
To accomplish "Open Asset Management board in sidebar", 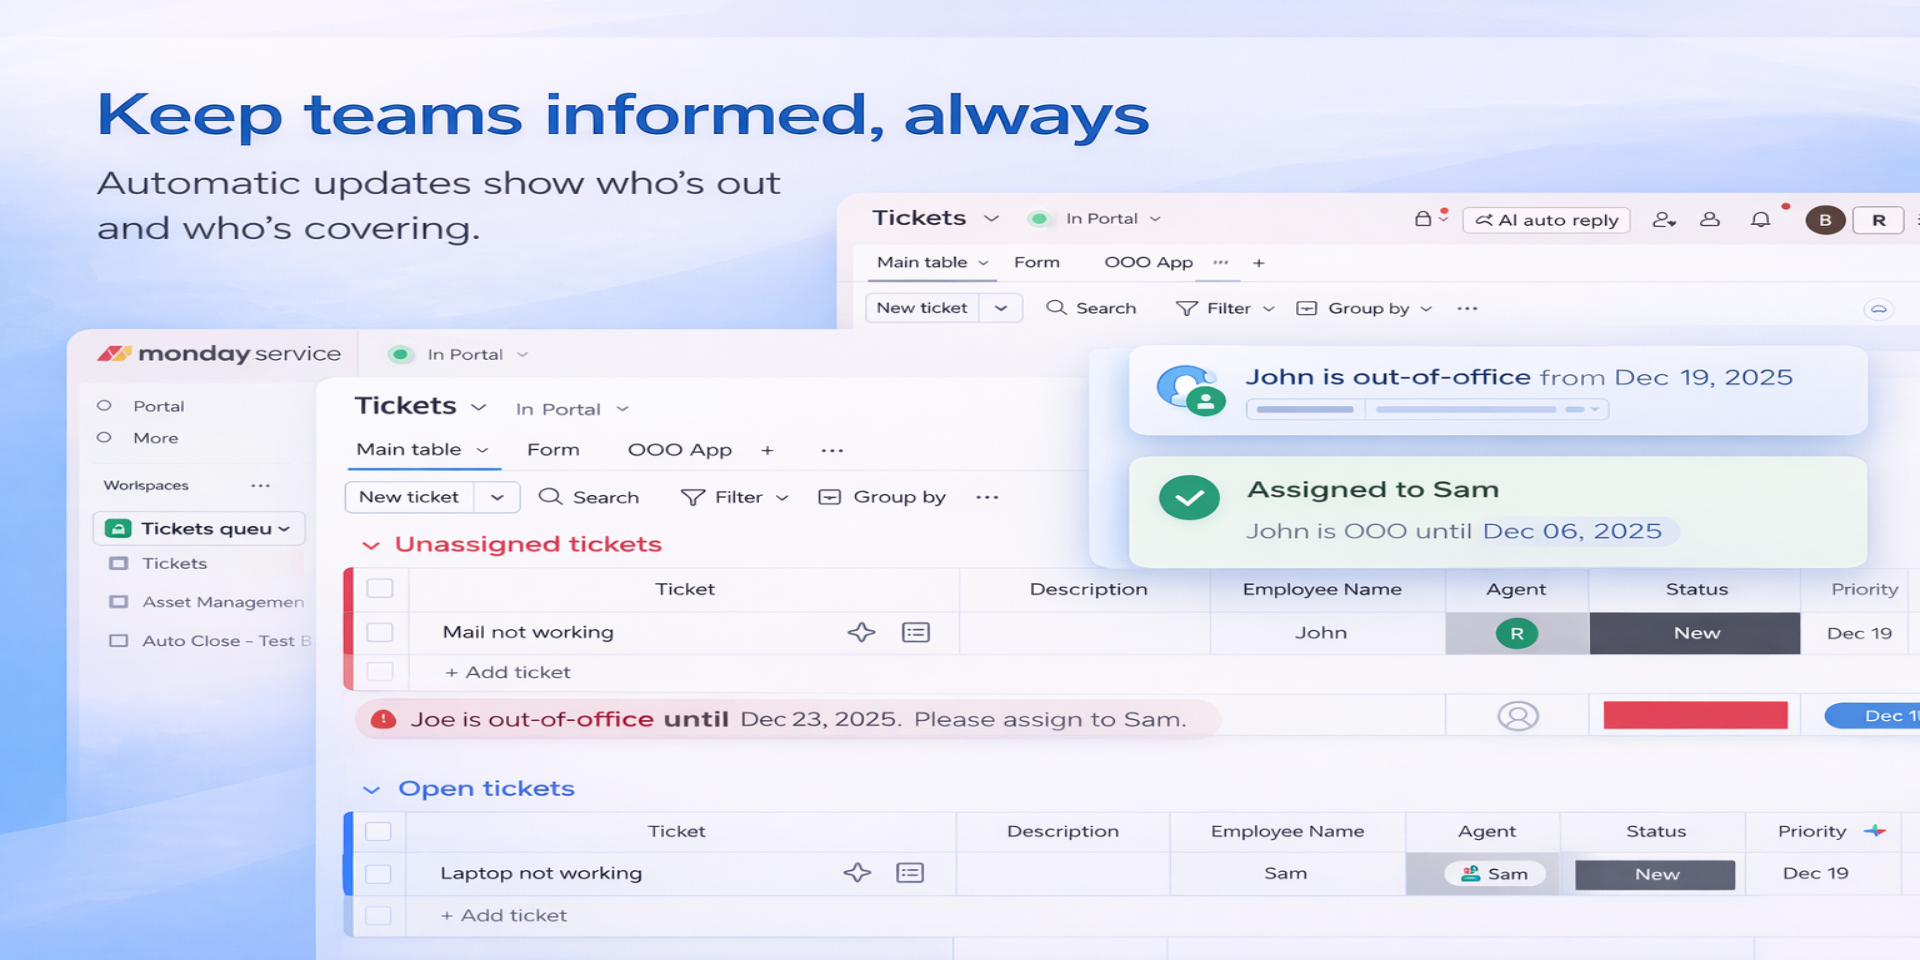I will (x=222, y=602).
